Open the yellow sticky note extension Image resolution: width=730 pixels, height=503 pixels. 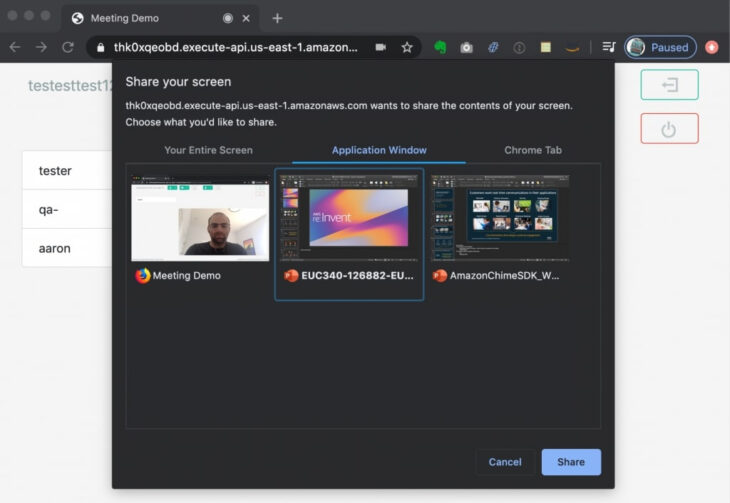point(546,47)
